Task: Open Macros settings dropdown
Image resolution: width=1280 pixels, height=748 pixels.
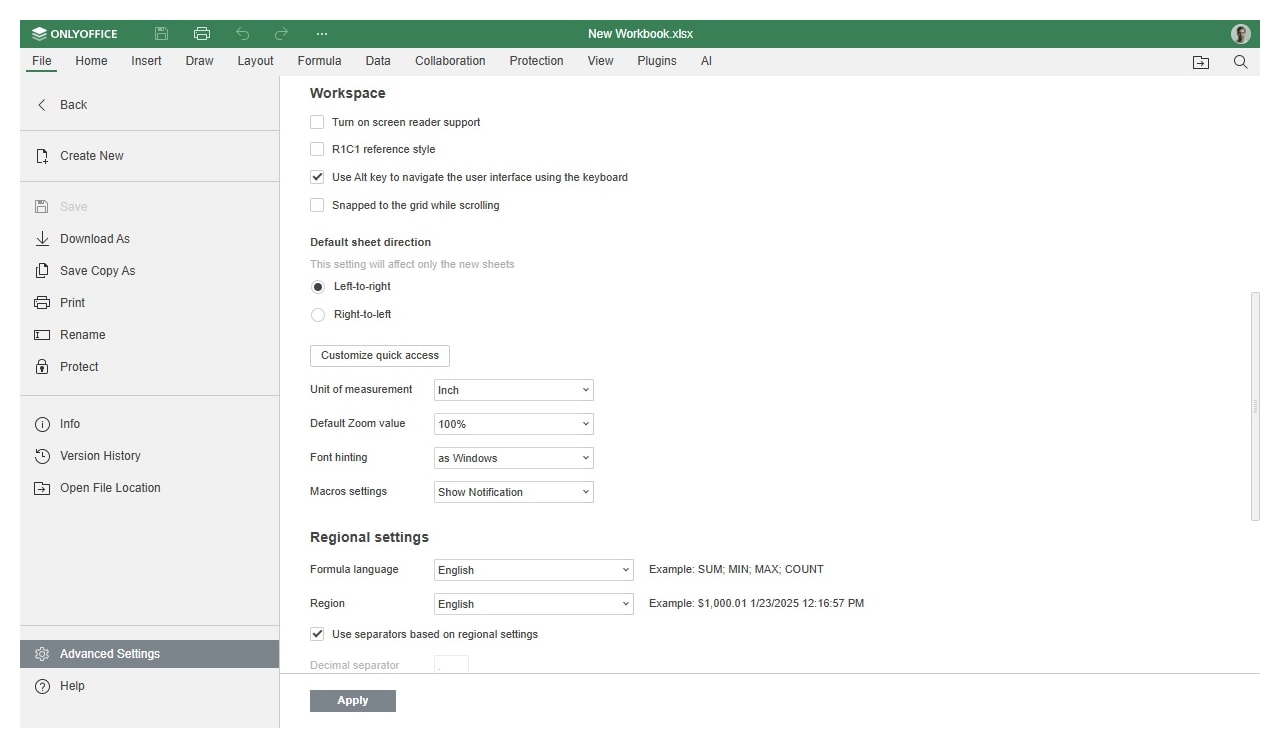Action: click(x=514, y=492)
